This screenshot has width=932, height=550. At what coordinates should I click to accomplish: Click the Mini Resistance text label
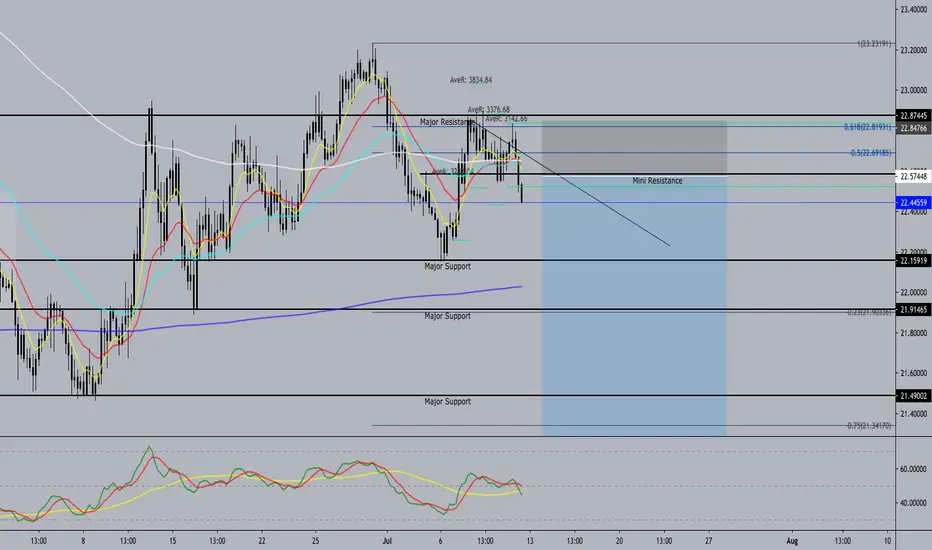click(x=657, y=181)
